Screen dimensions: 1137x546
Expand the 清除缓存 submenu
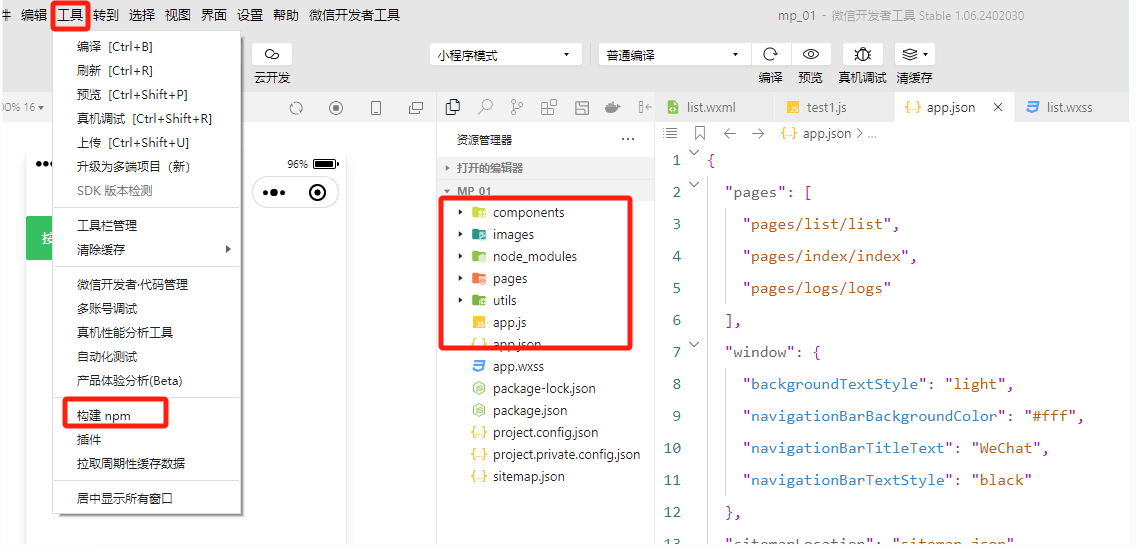pyautogui.click(x=146, y=249)
